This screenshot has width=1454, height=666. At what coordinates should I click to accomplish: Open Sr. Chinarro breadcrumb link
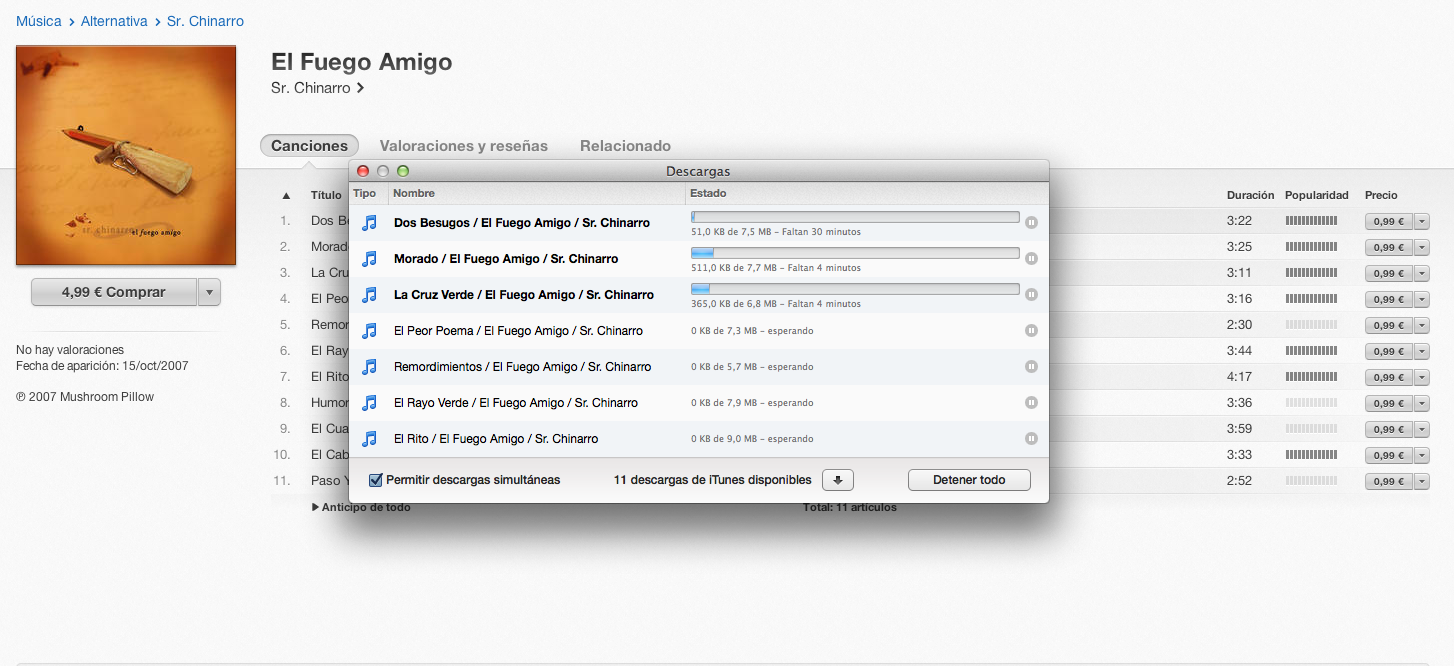click(205, 21)
